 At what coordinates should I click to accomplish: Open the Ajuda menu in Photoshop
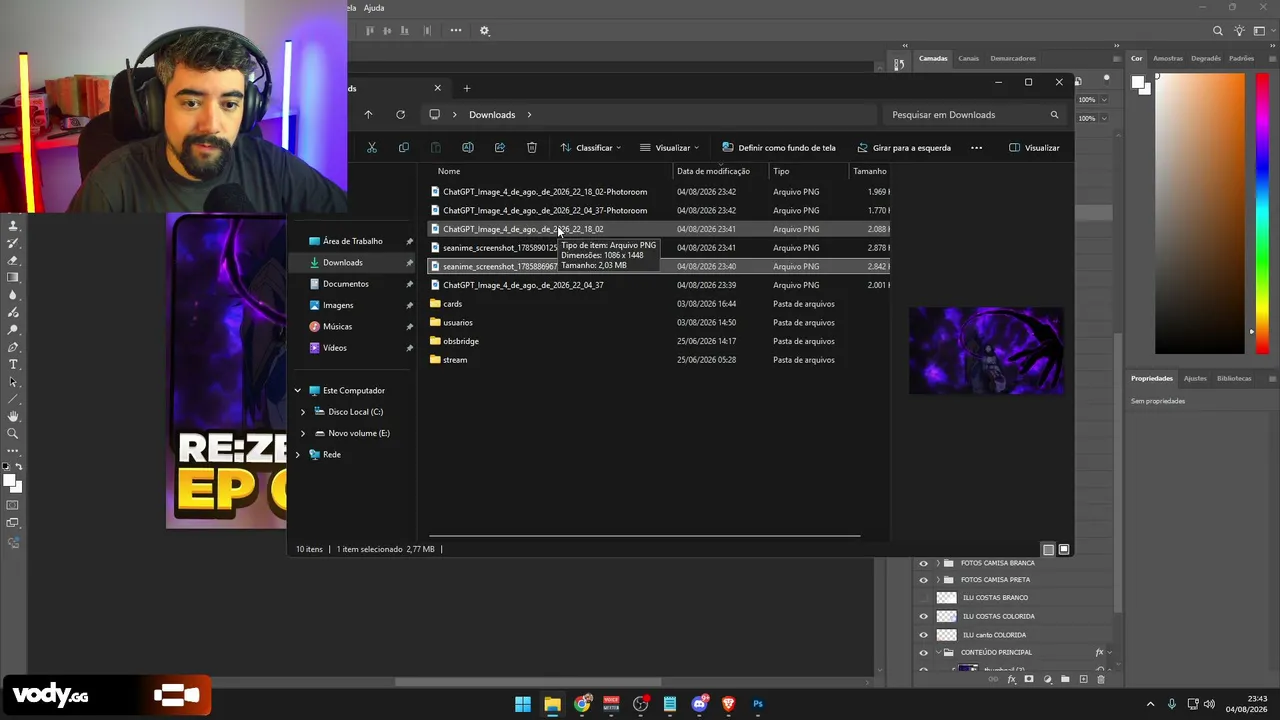click(374, 8)
